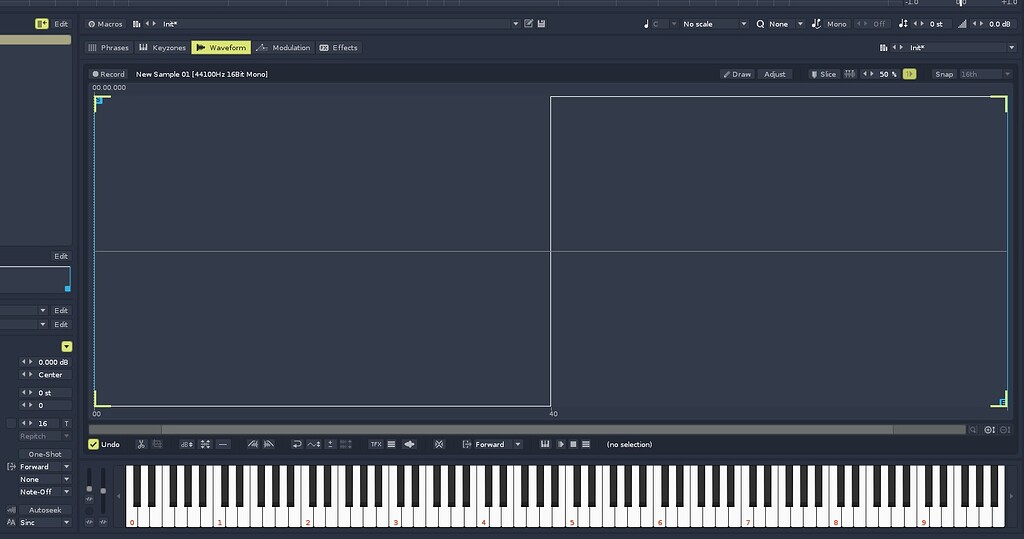
Task: Click the TFX process track effects icon
Action: click(376, 444)
